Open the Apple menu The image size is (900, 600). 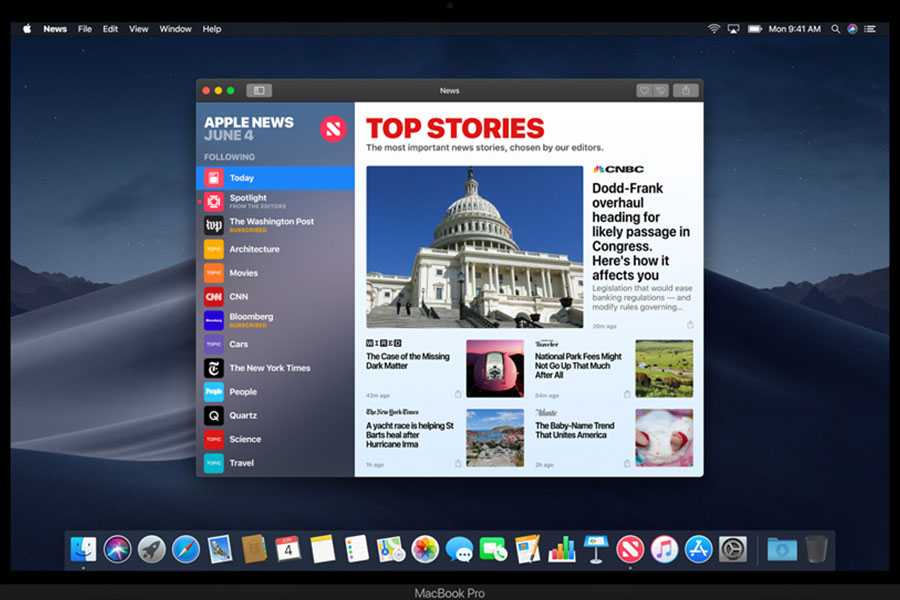tap(27, 29)
